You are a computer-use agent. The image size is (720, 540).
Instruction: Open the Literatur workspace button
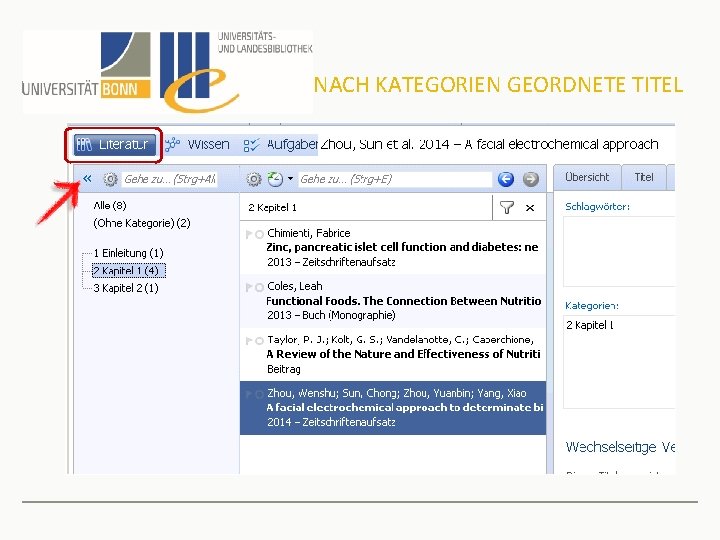(113, 145)
